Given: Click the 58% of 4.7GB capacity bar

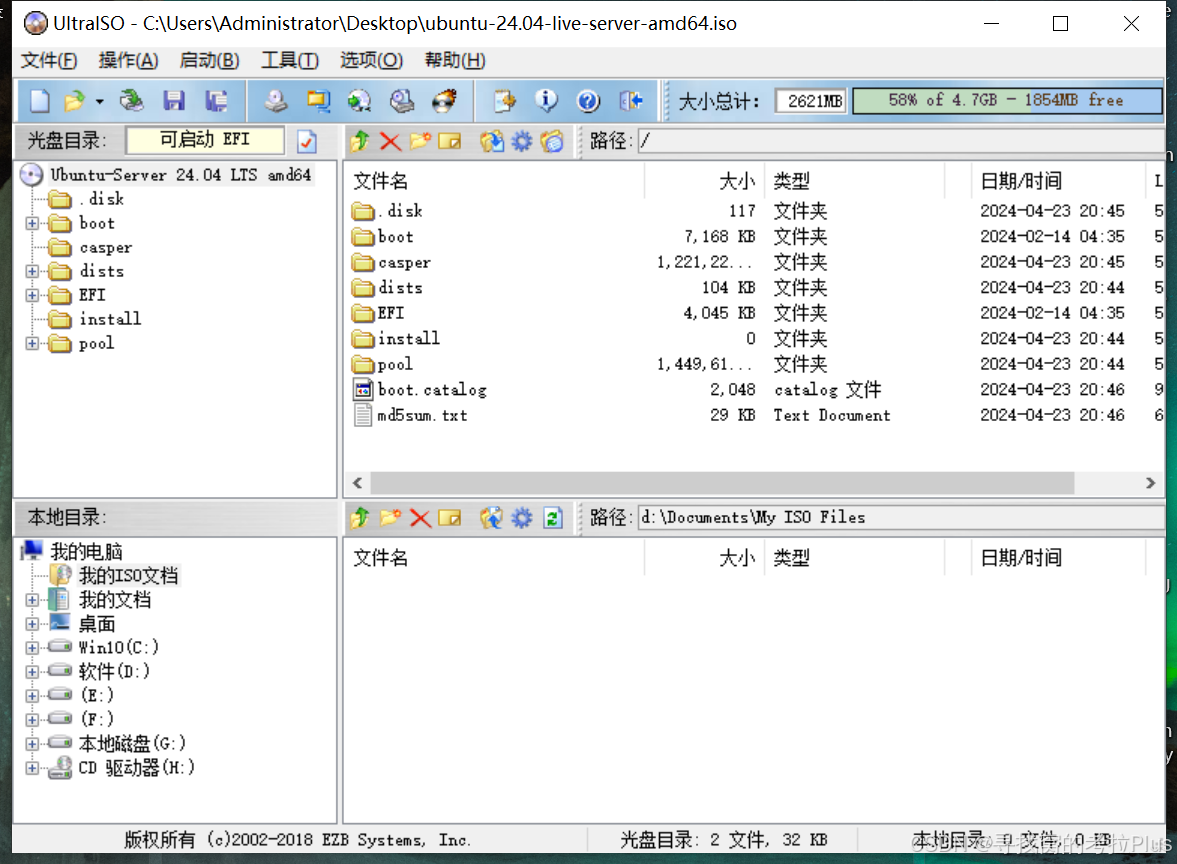Looking at the screenshot, I should 1007,101.
